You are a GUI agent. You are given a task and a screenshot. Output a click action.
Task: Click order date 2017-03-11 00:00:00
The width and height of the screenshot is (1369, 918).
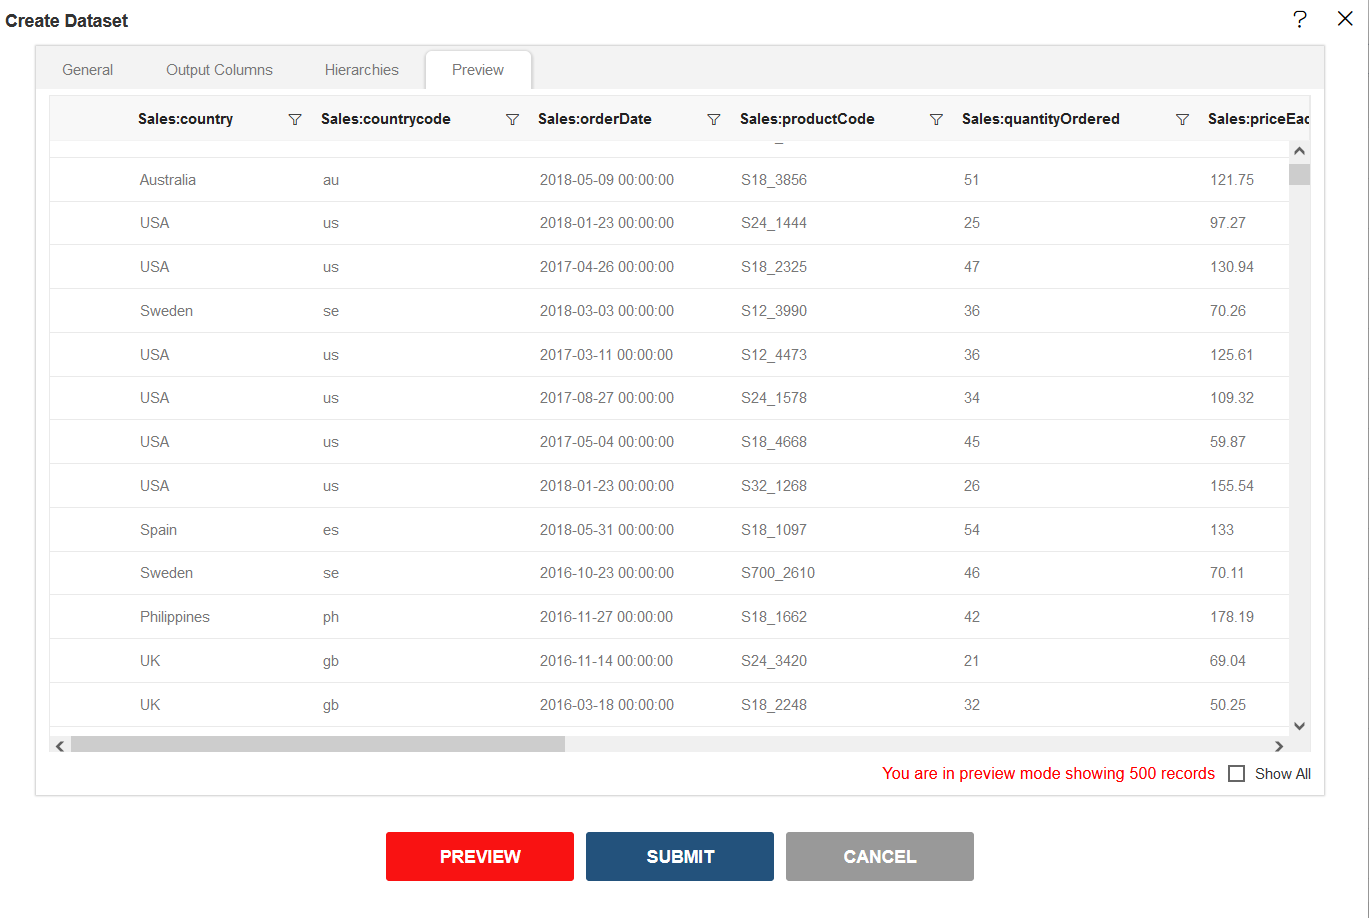607,355
